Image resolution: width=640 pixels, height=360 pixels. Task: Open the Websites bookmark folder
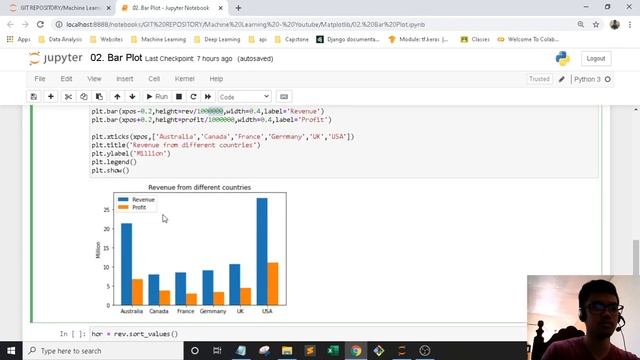(106, 39)
